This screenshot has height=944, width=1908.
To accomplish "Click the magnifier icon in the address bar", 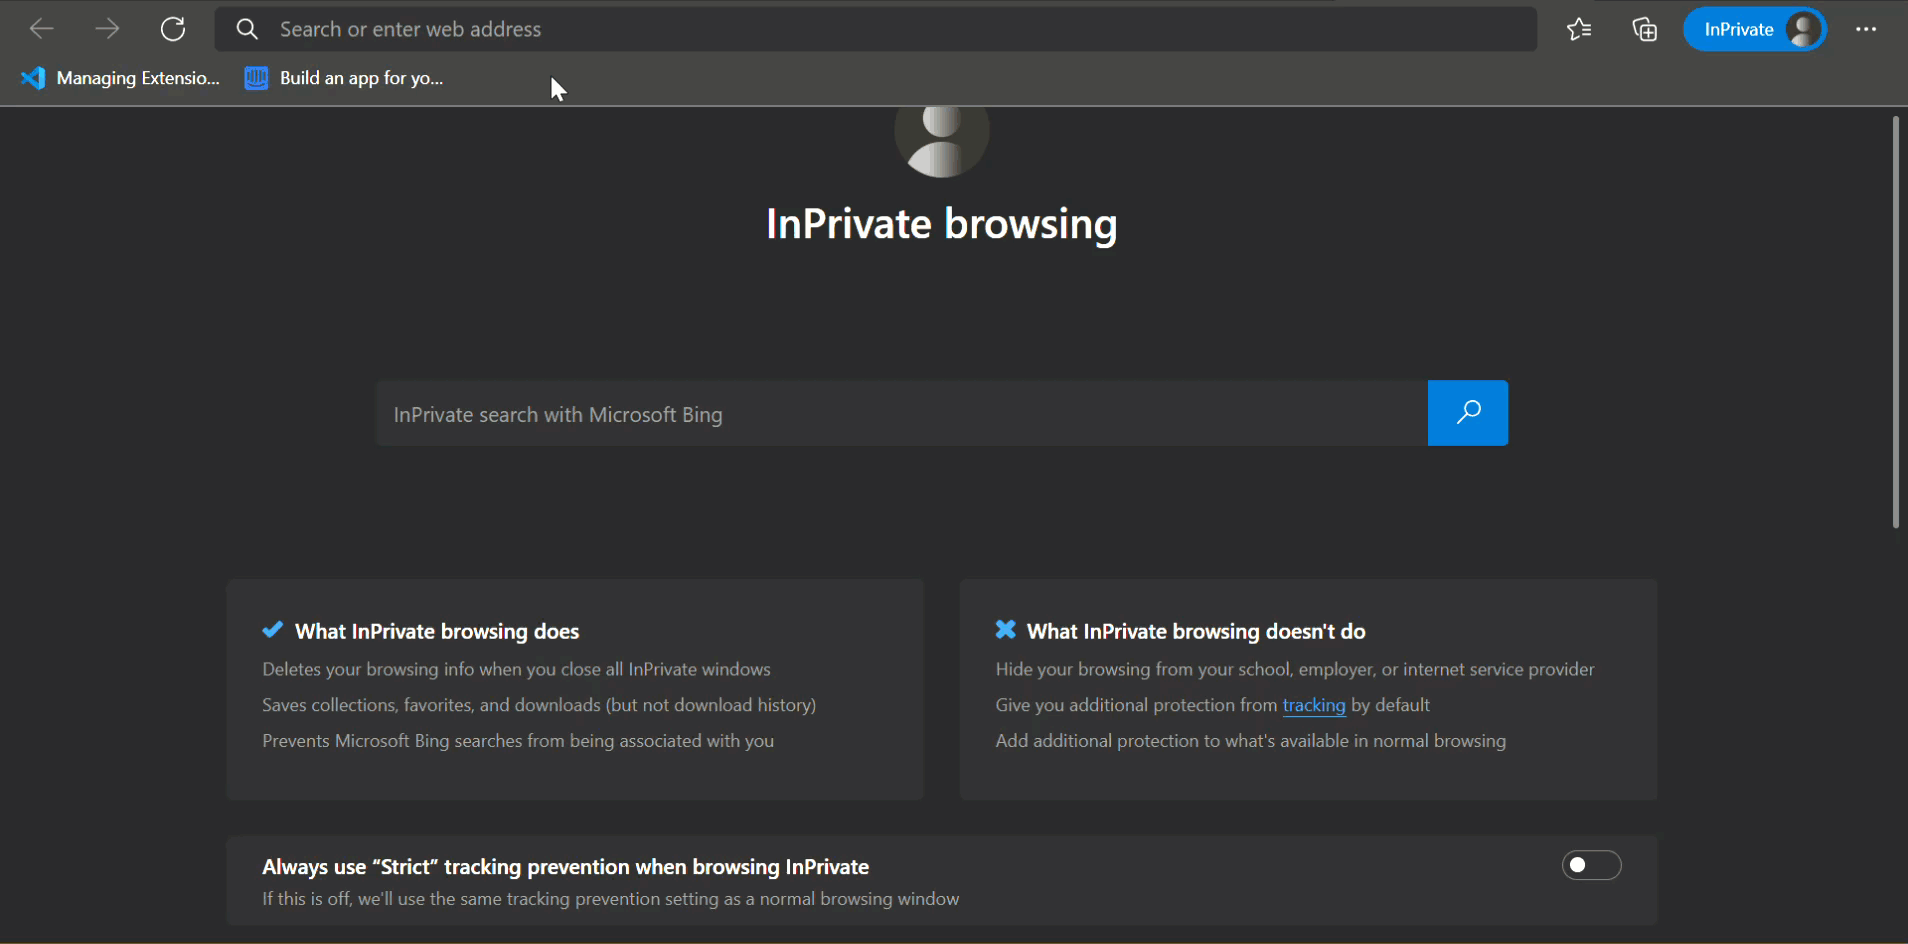I will click(247, 29).
